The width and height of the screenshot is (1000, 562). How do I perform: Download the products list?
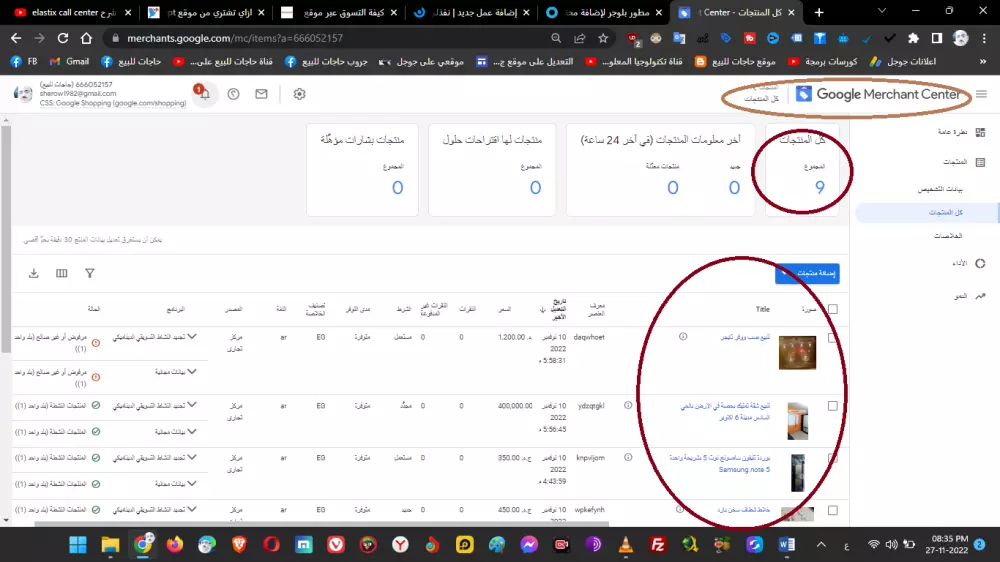pos(34,273)
